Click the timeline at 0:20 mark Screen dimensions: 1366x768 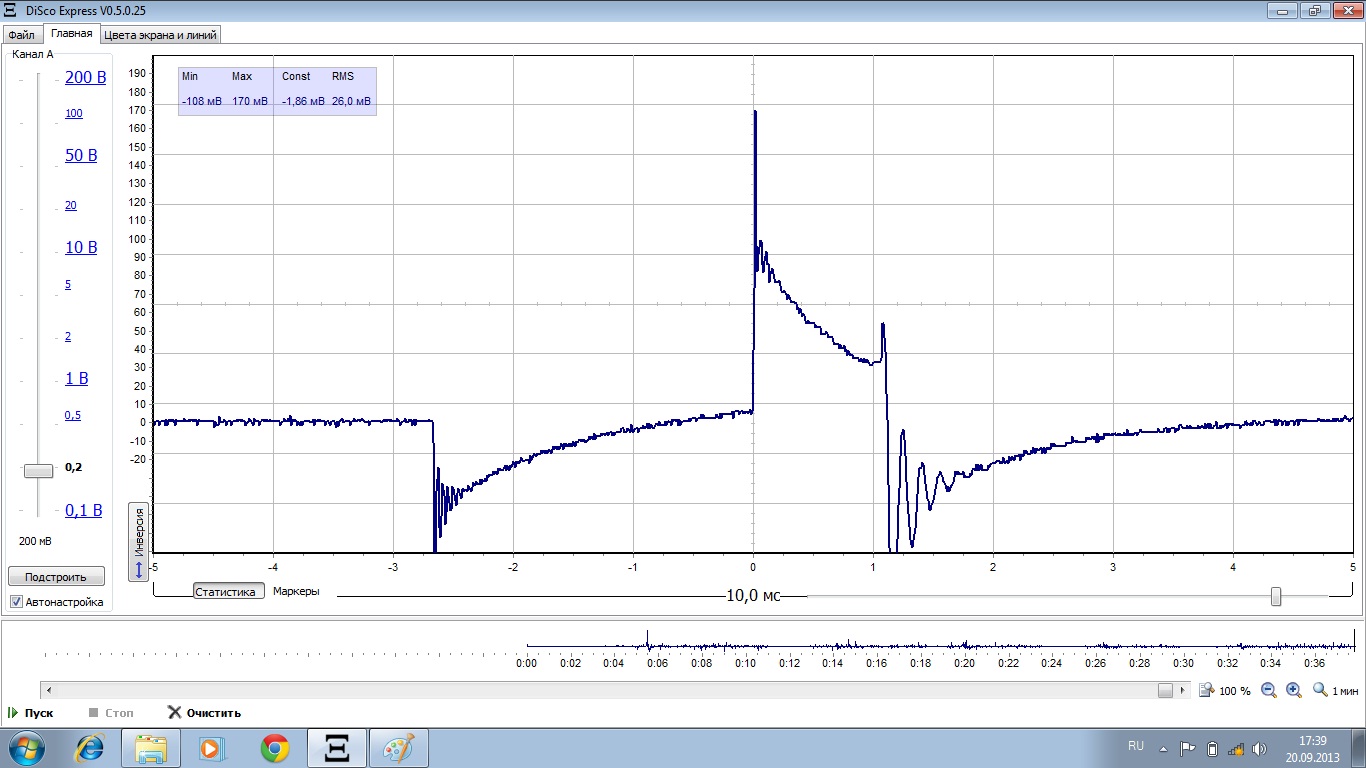tap(964, 662)
